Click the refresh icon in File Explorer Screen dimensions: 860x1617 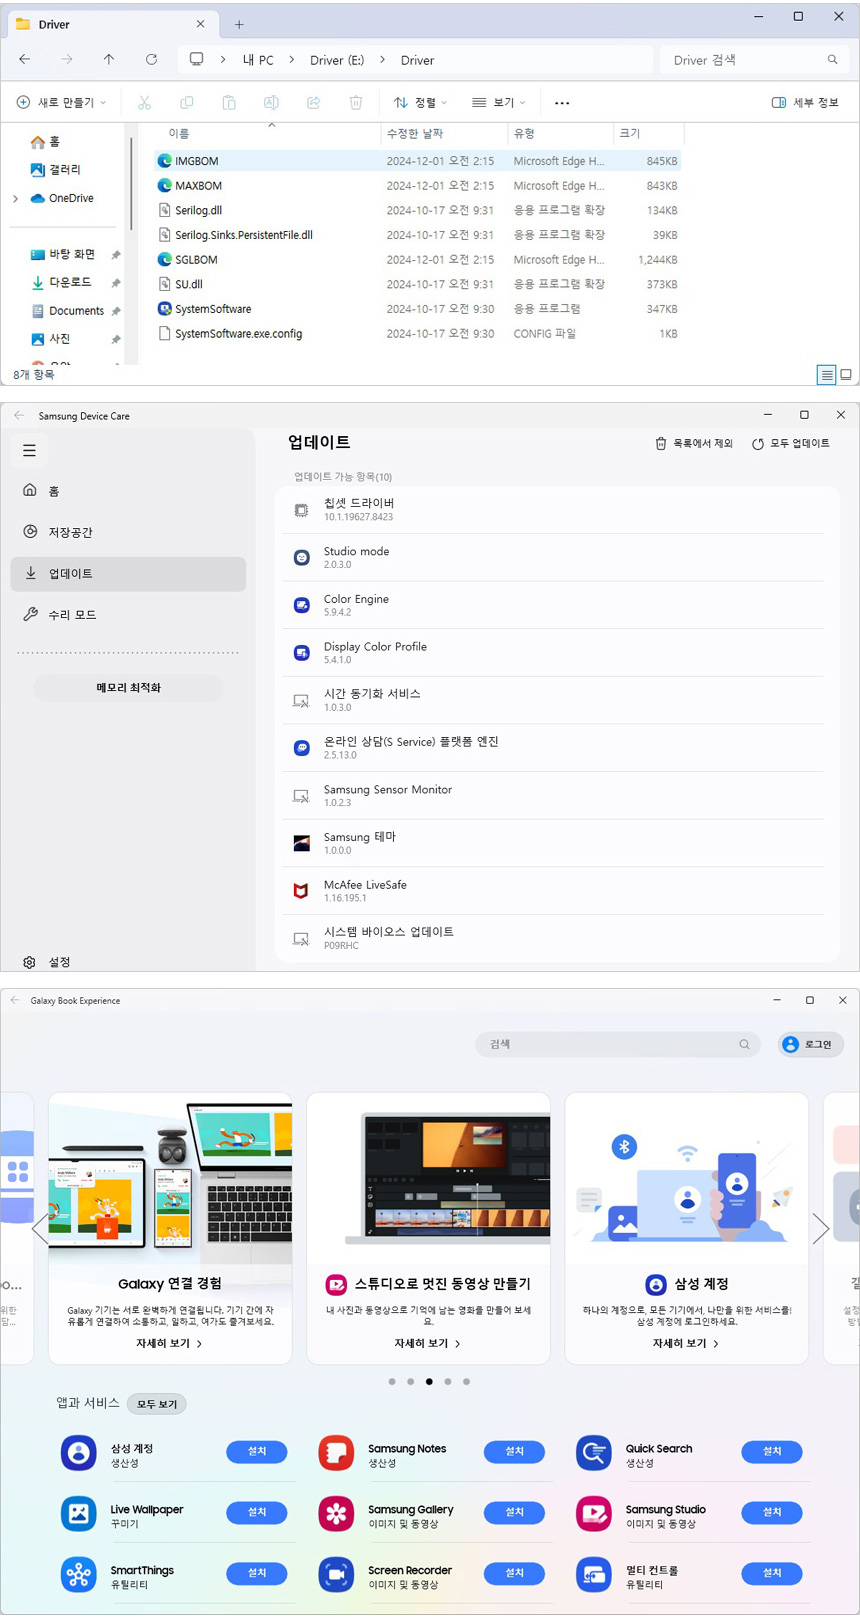tap(151, 60)
